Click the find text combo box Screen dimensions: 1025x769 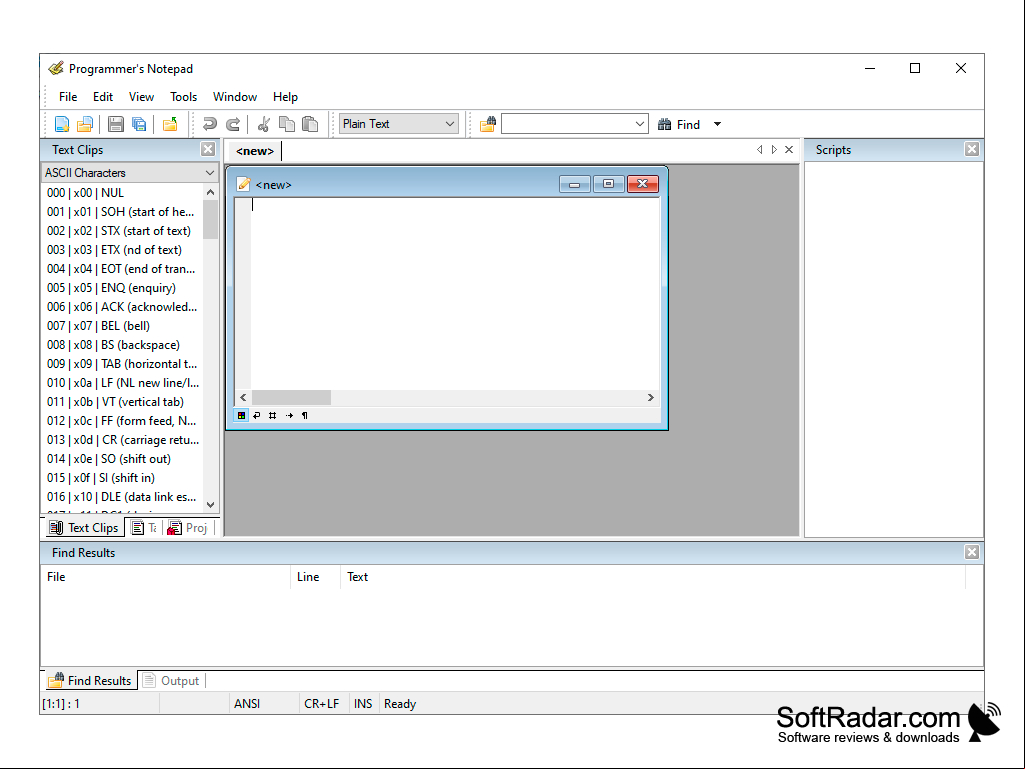click(575, 124)
